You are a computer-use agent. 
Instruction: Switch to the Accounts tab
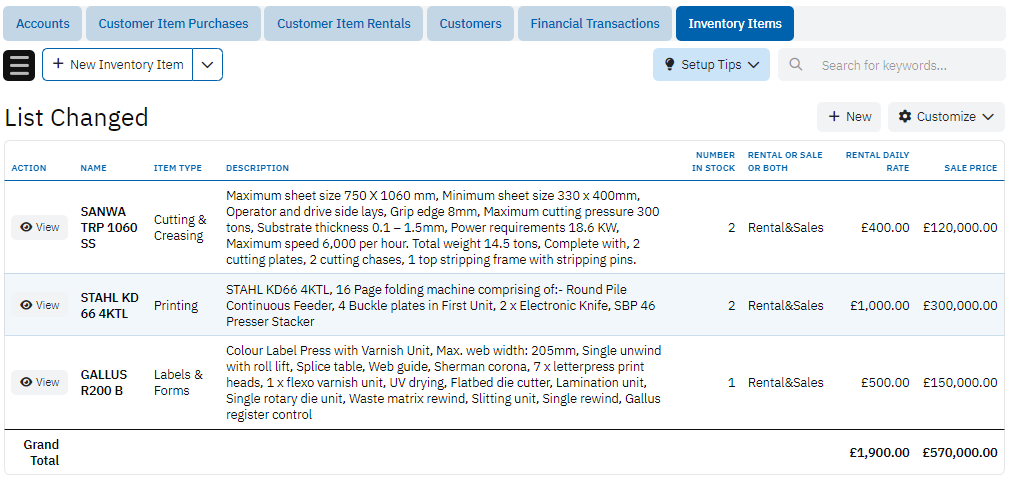[x=43, y=24]
